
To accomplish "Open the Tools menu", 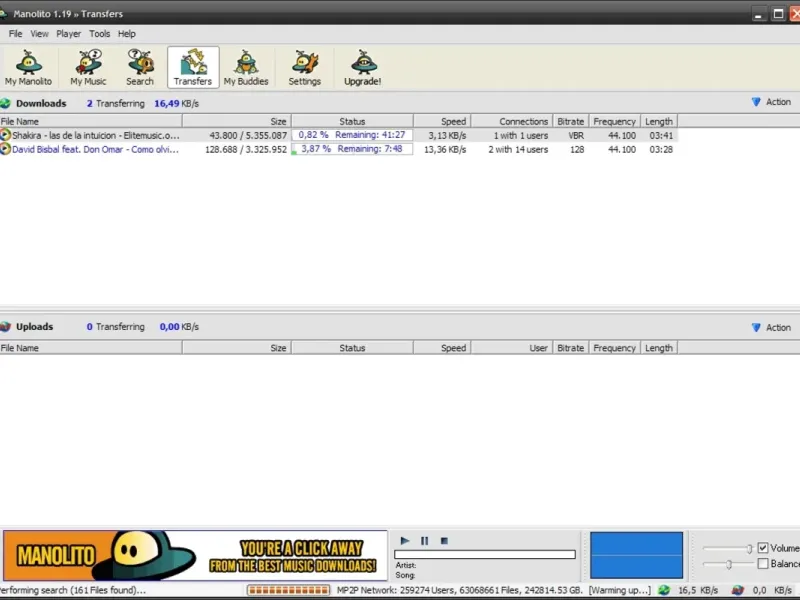I will 99,34.
